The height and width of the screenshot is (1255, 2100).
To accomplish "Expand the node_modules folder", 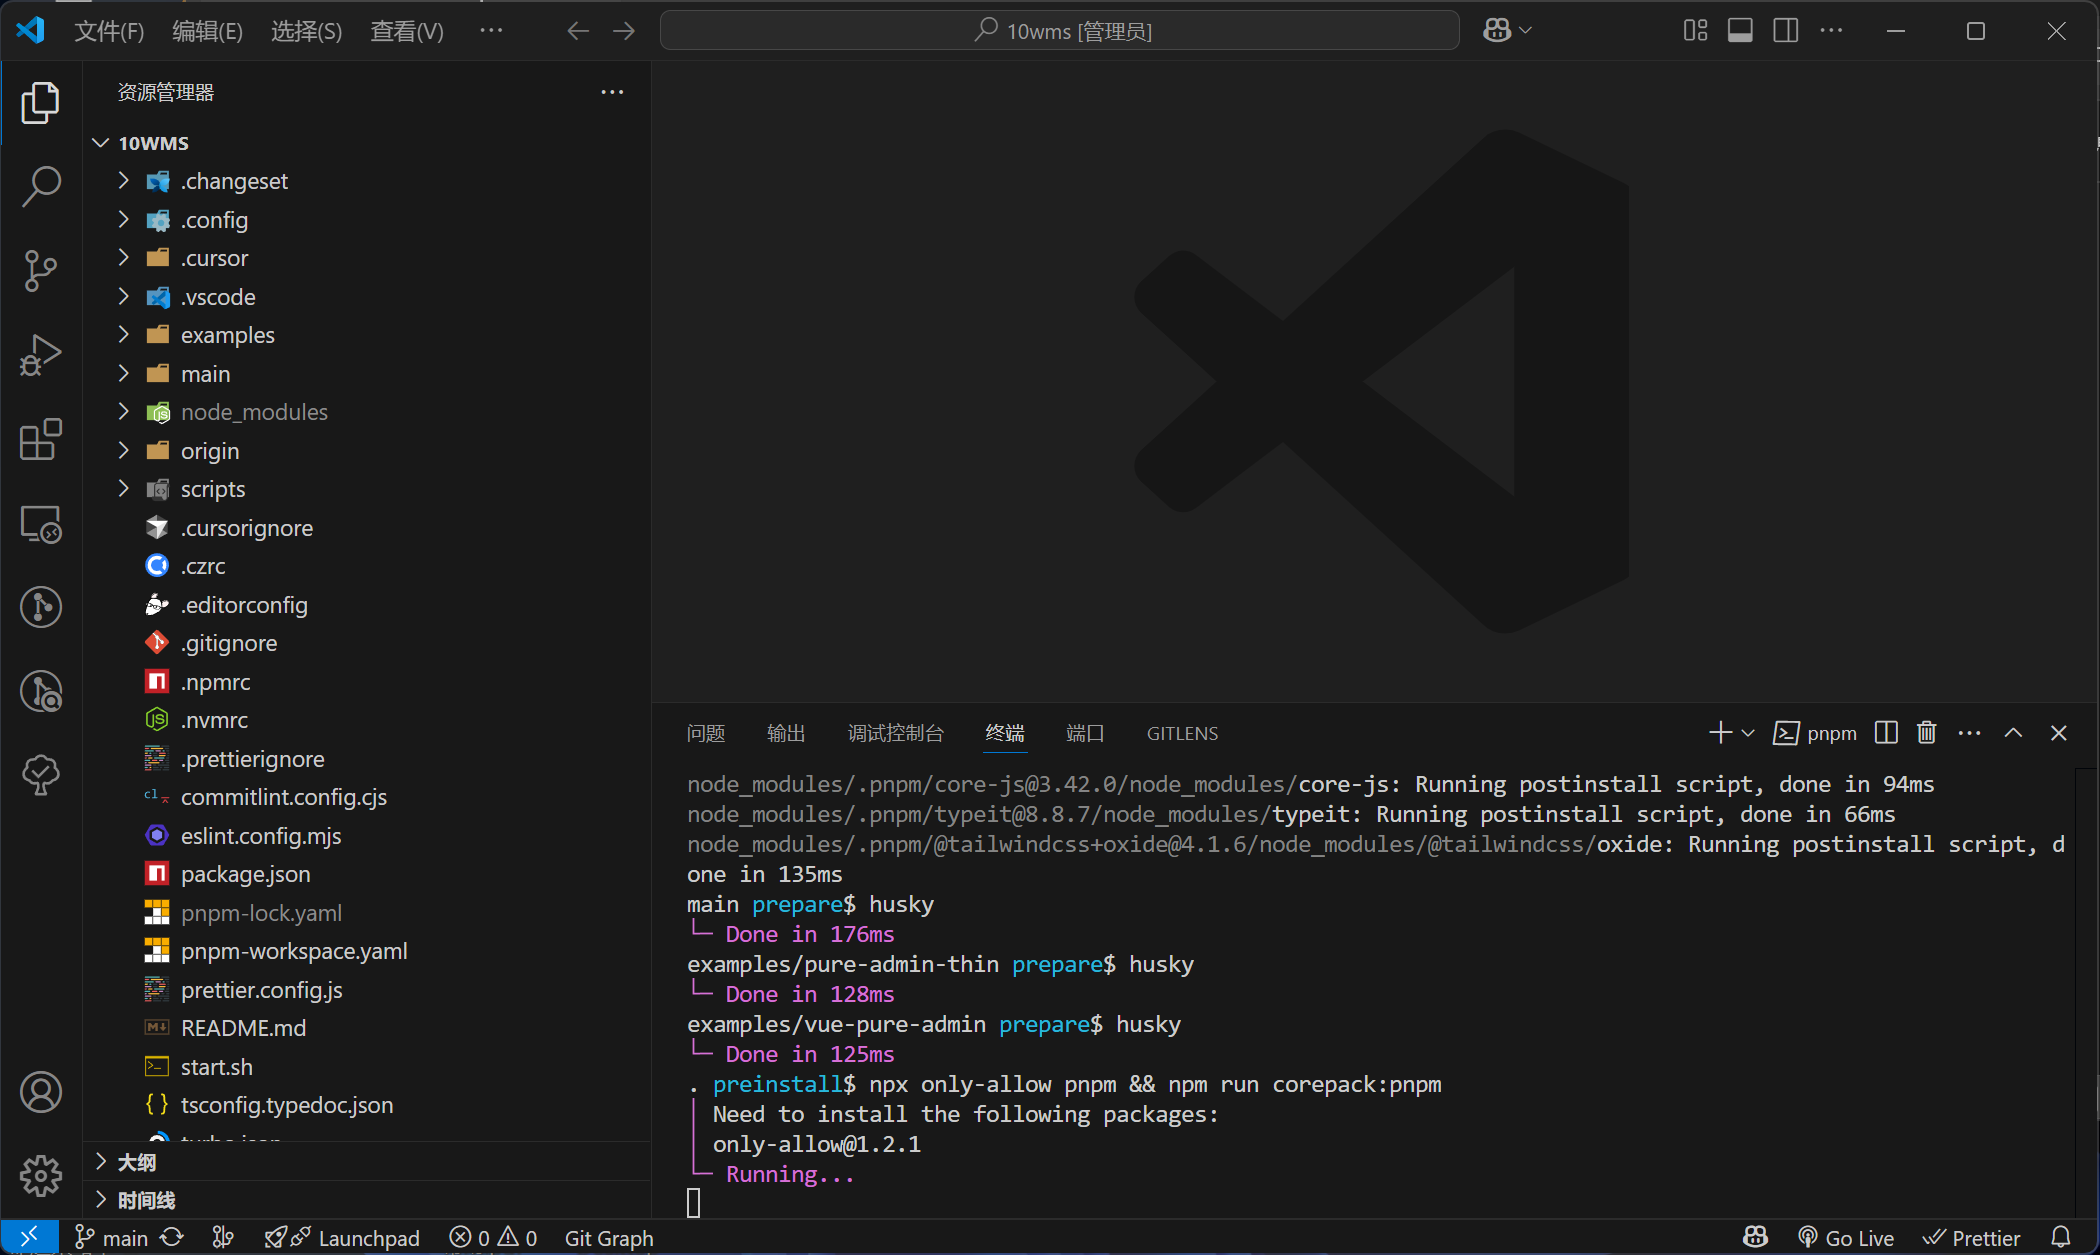I will pyautogui.click(x=367, y=412).
